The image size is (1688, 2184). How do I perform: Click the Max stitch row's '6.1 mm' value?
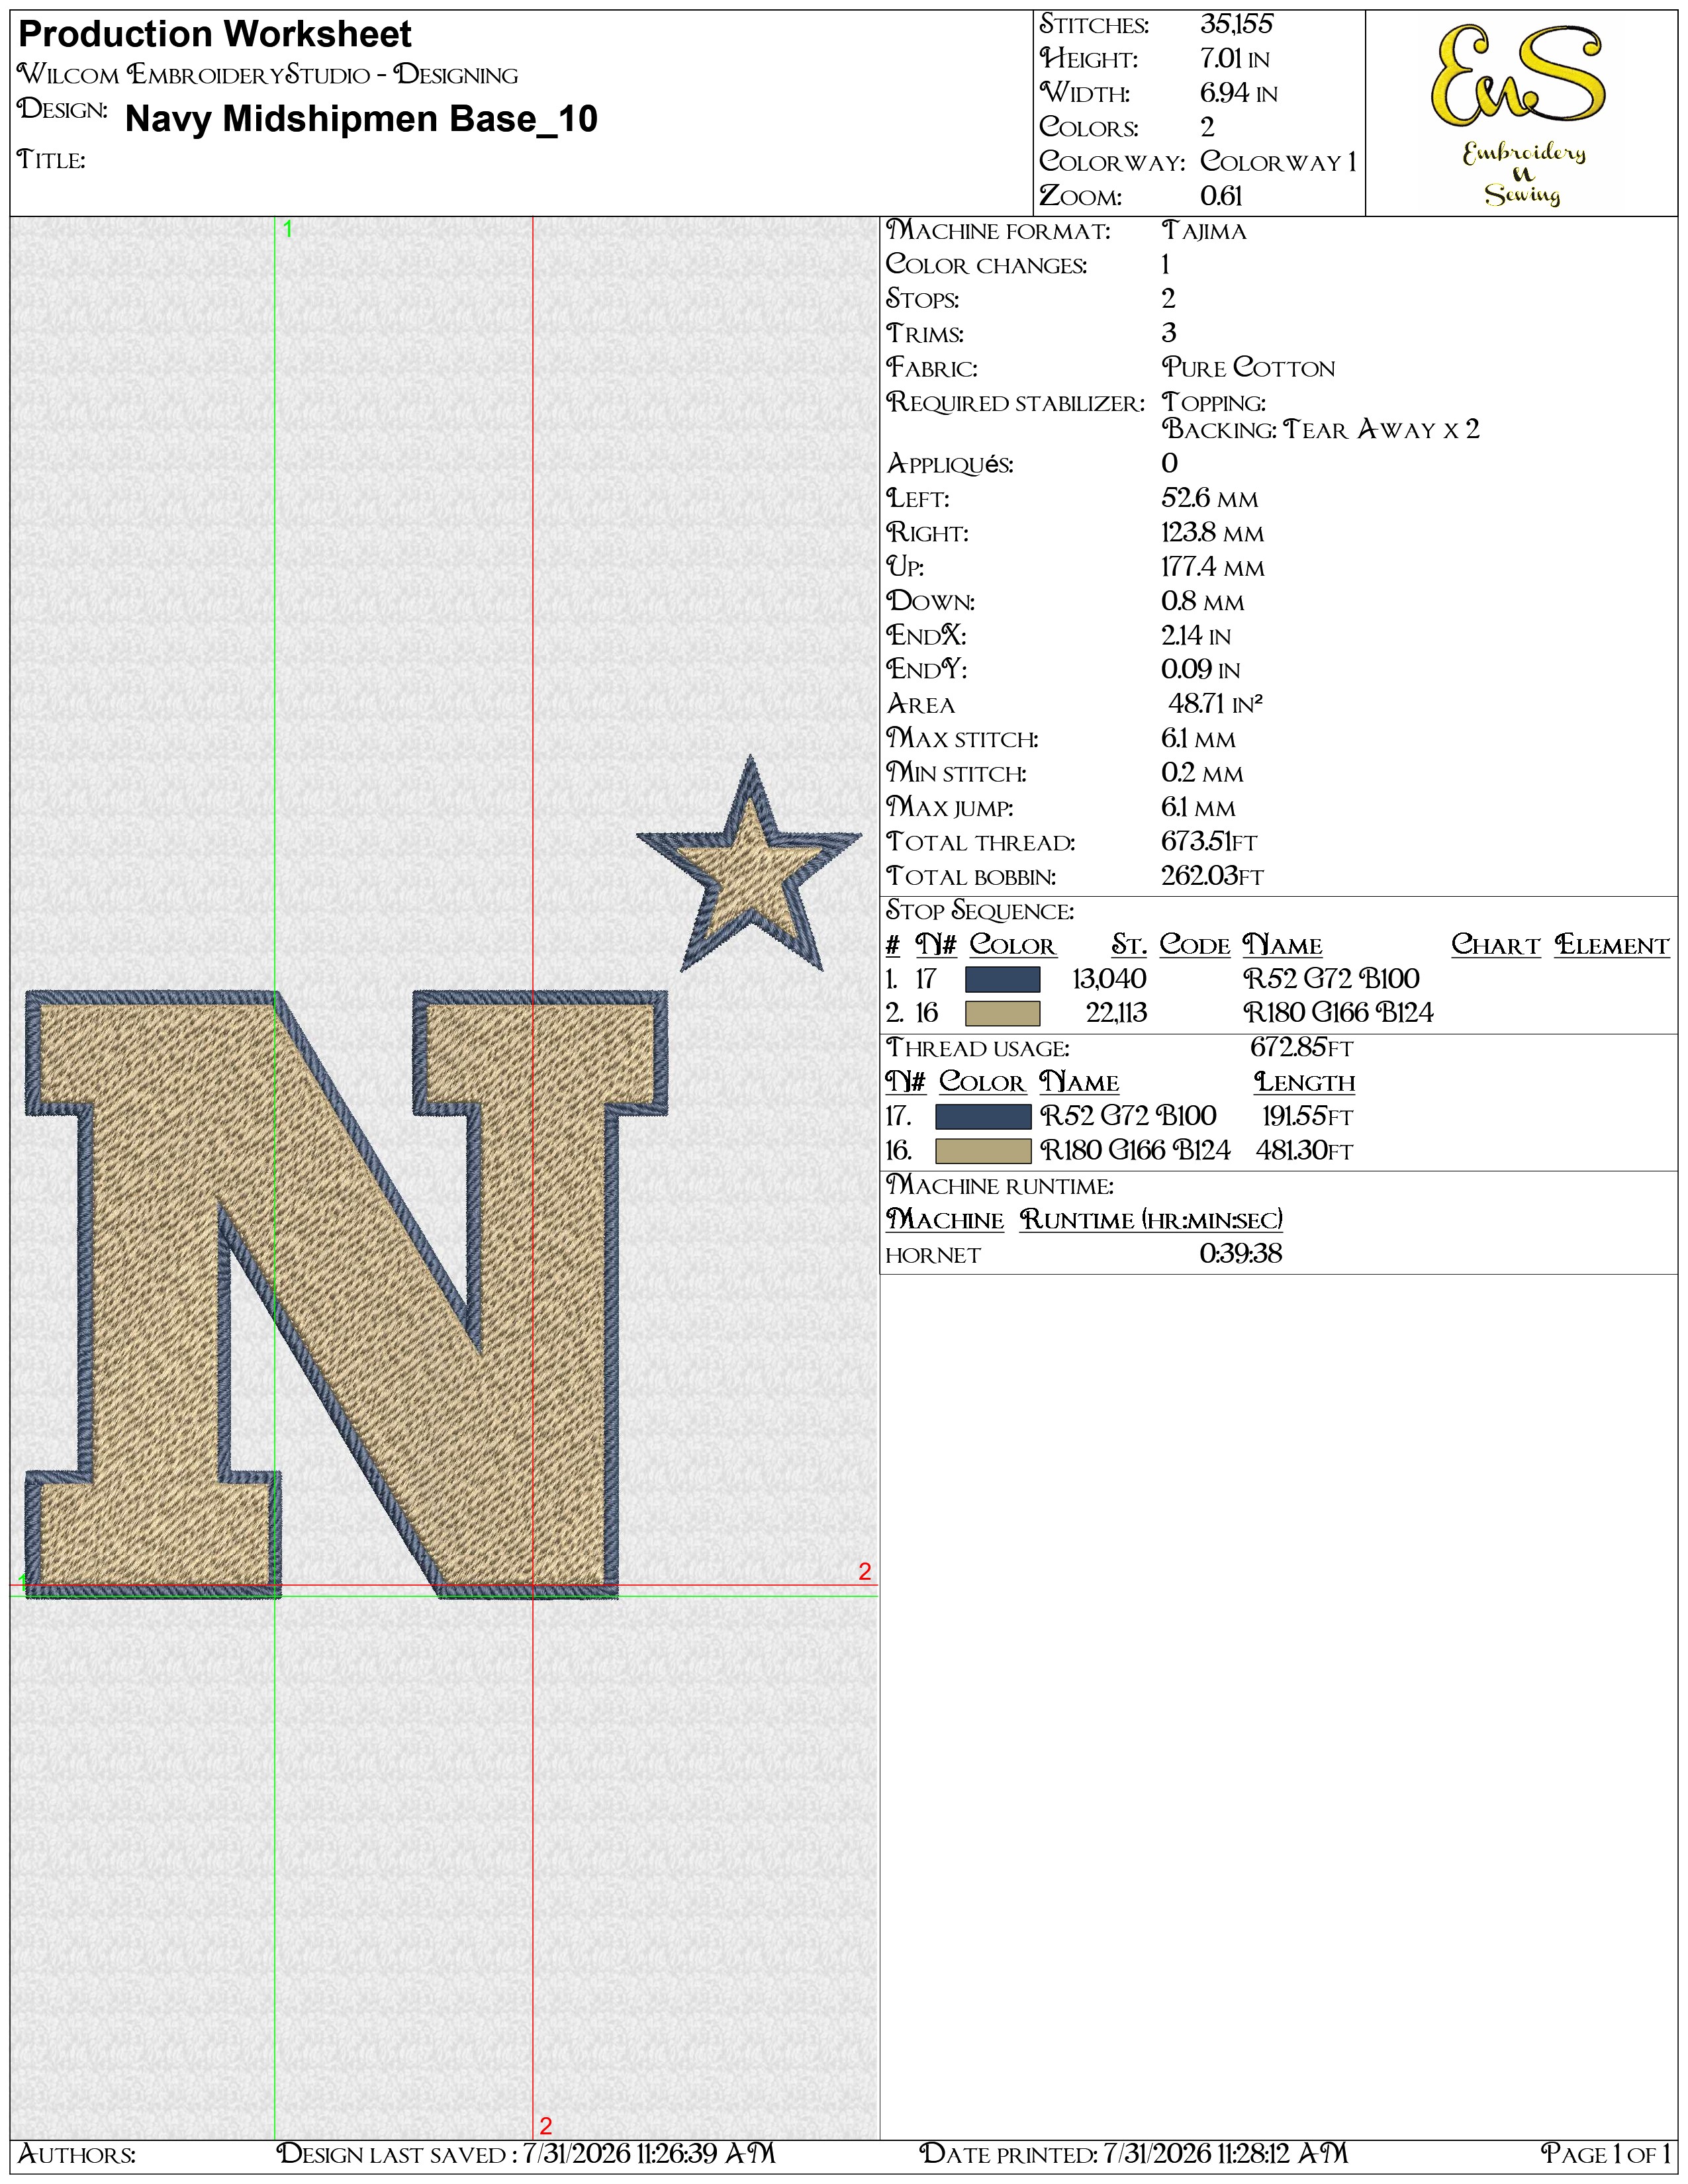pos(1198,739)
